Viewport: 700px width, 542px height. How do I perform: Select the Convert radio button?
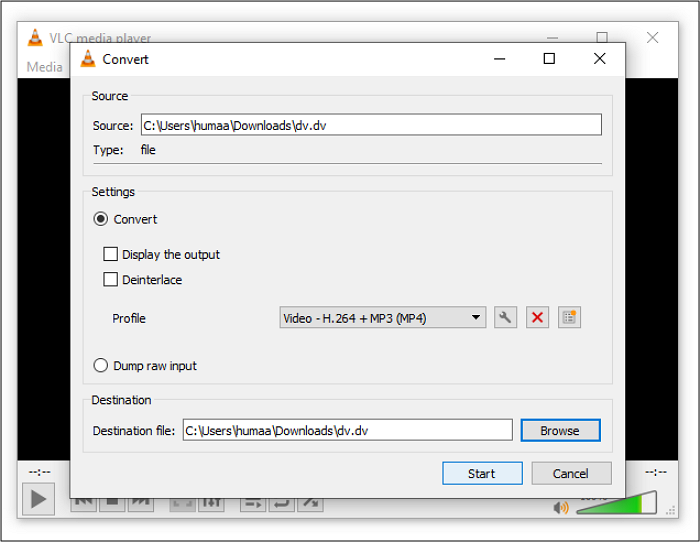[101, 219]
